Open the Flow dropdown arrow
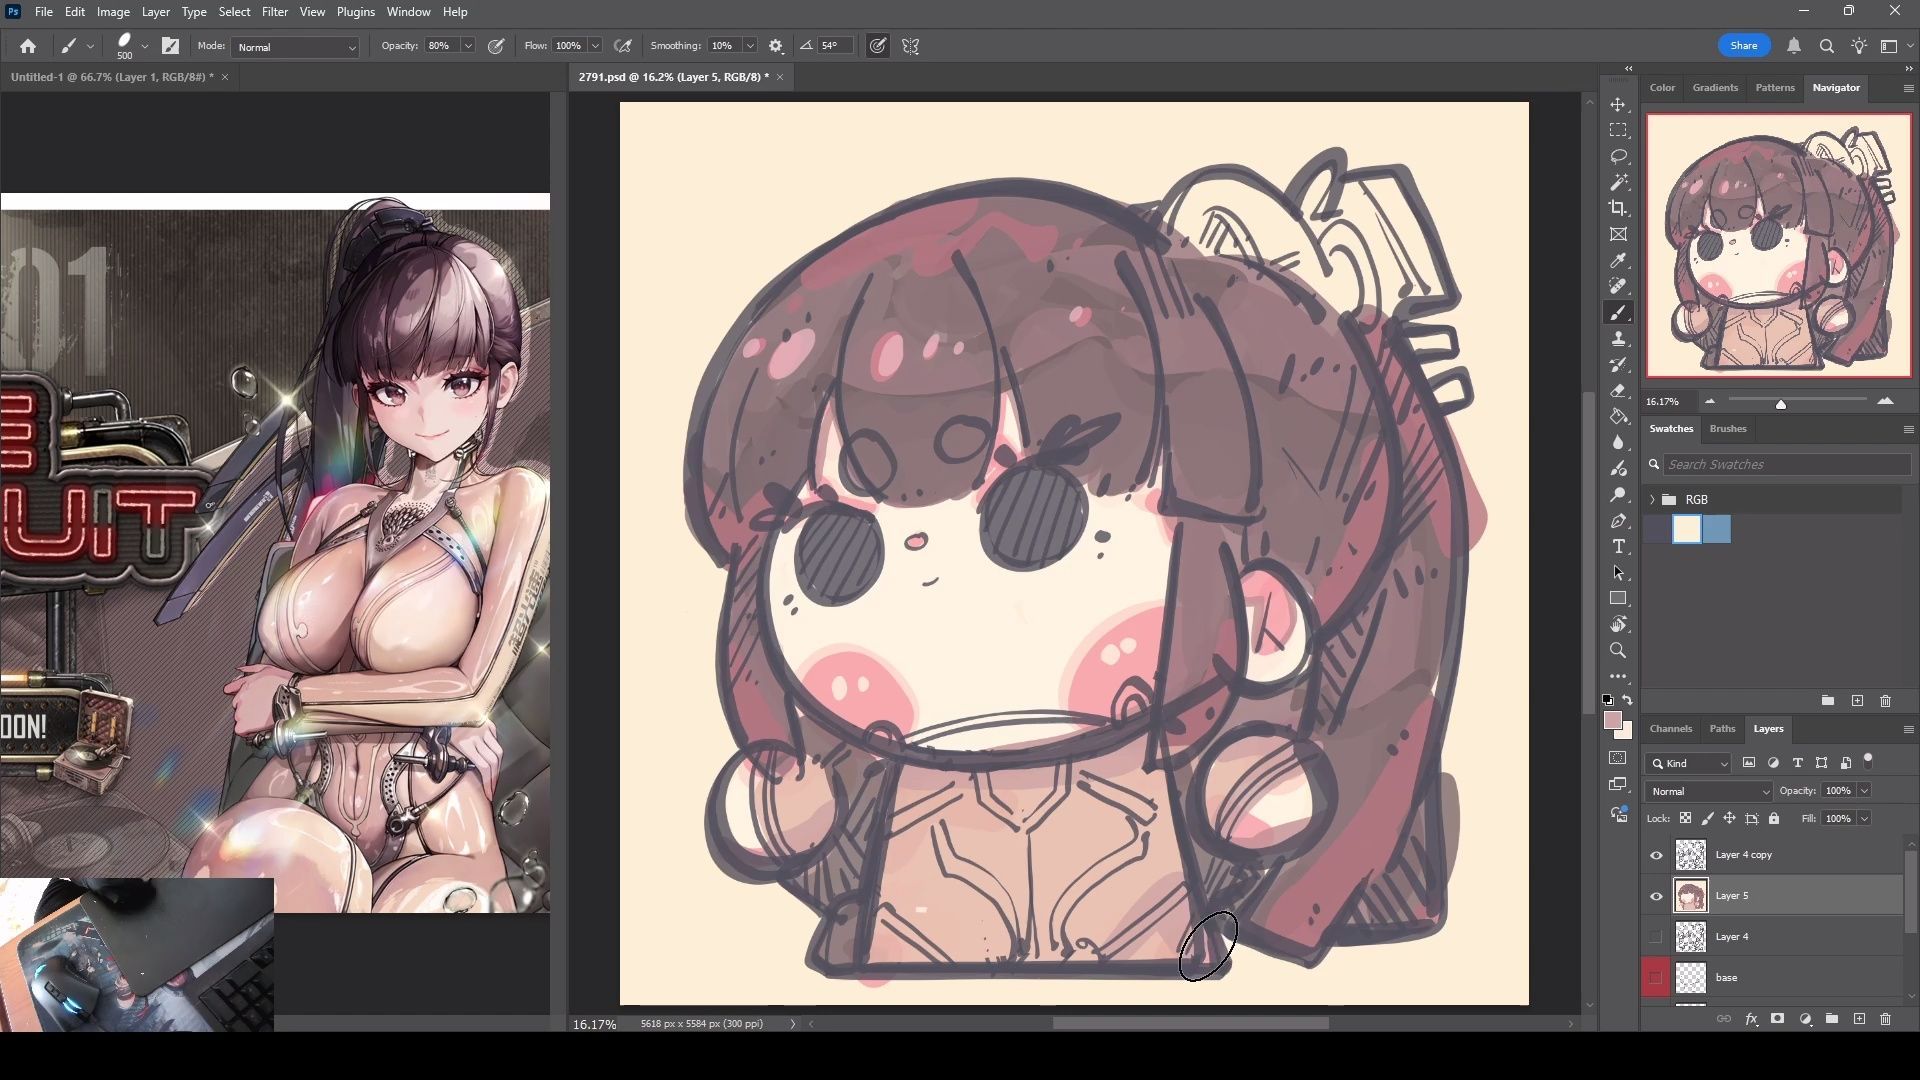The width and height of the screenshot is (1920, 1080). pos(595,46)
